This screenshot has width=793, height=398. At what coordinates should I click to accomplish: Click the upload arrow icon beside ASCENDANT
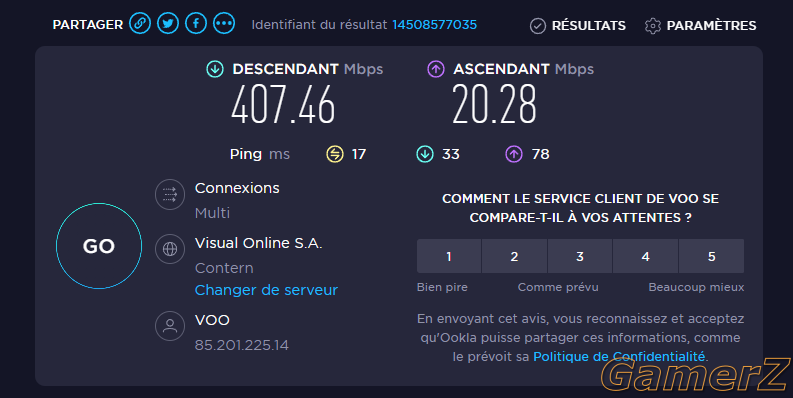(x=436, y=69)
